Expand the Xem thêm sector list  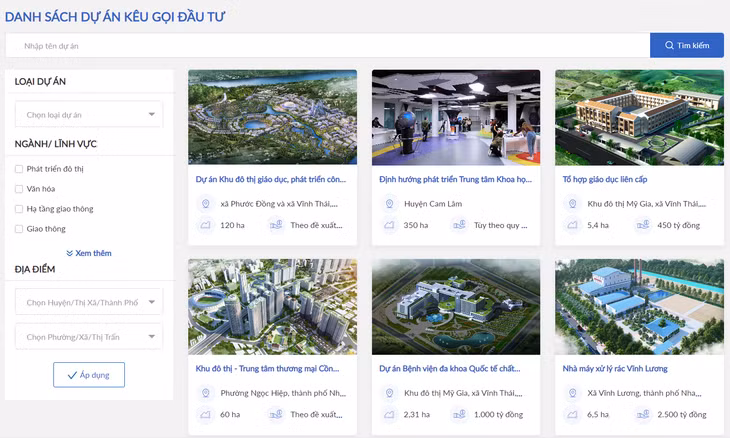point(89,253)
